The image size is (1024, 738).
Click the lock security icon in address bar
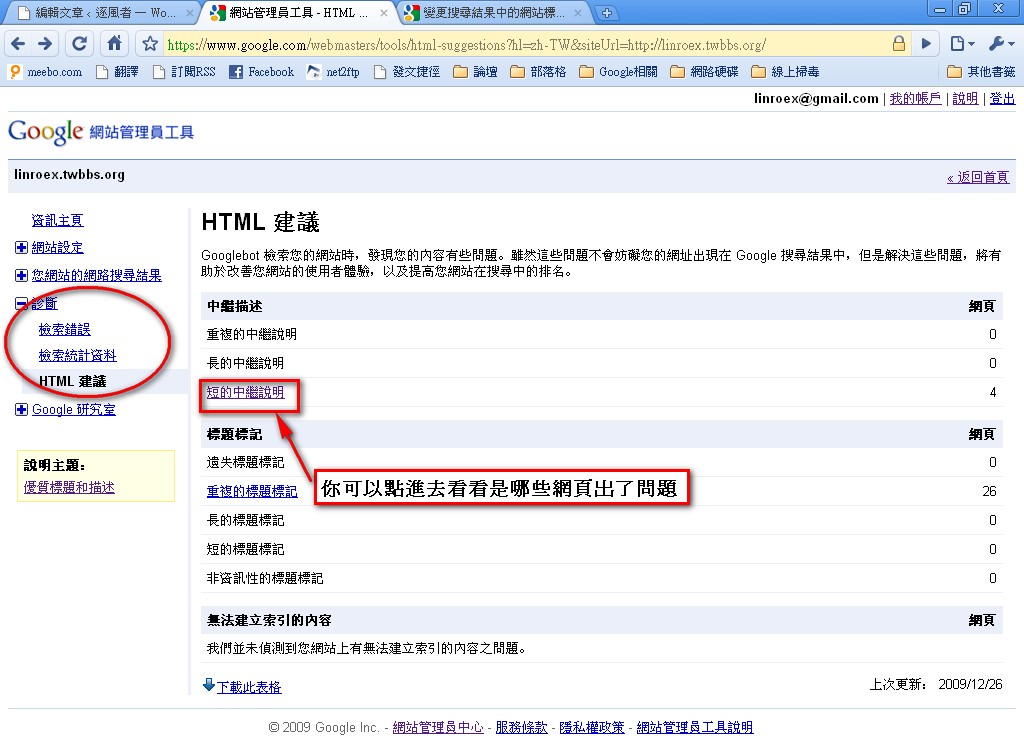coord(899,44)
